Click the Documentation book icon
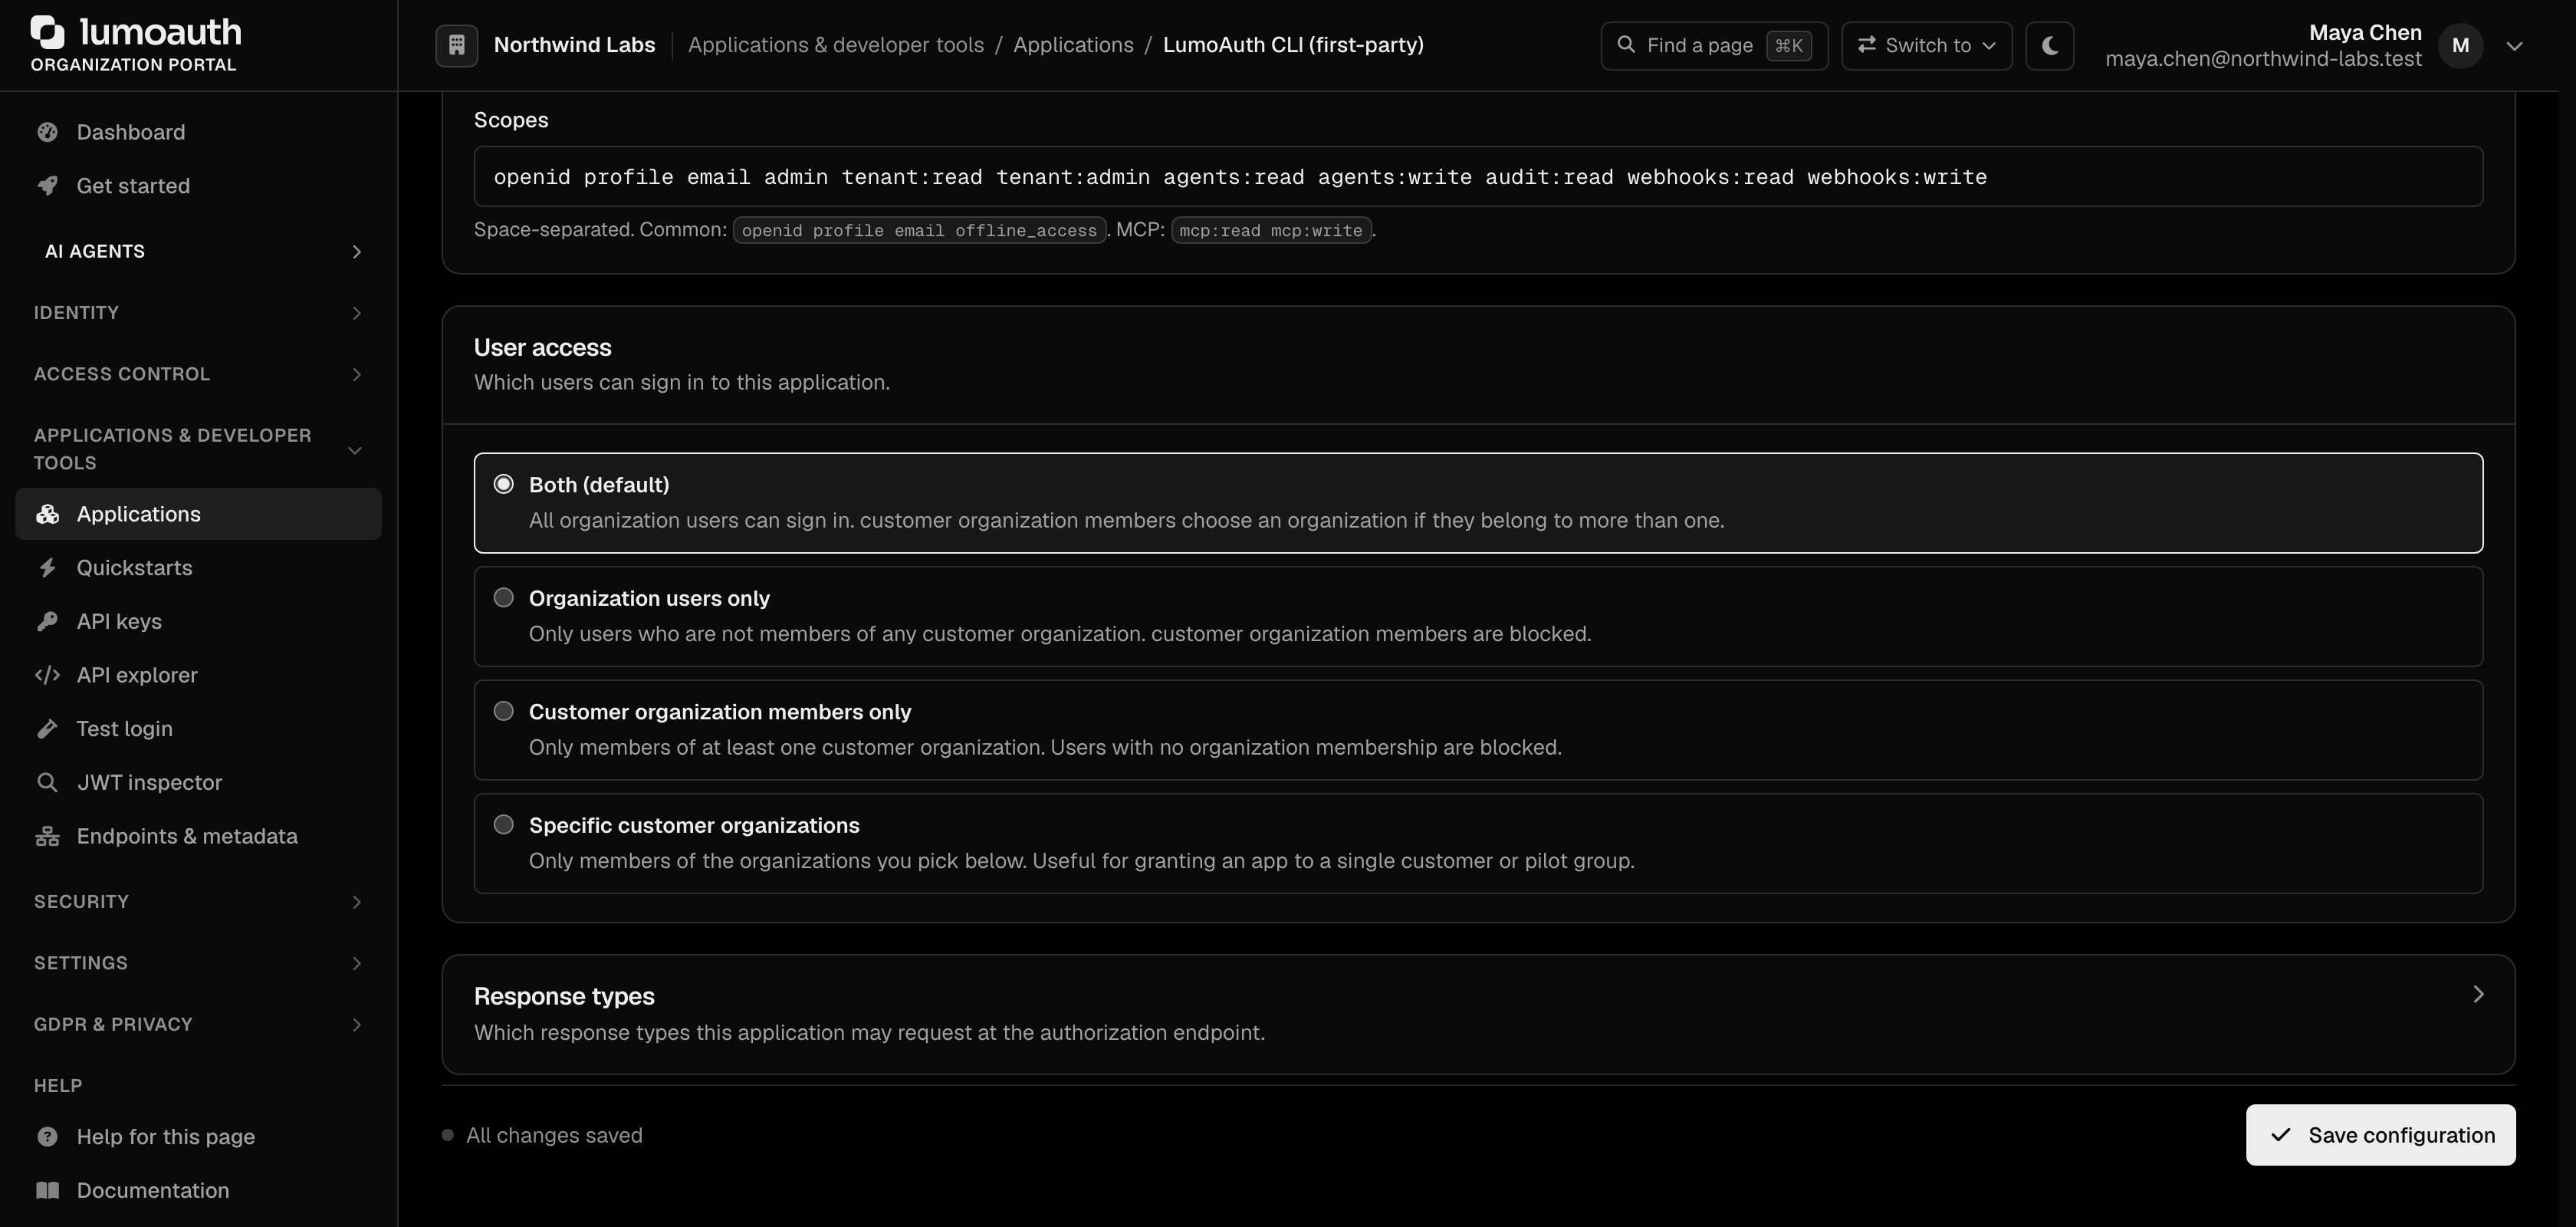 click(x=47, y=1190)
